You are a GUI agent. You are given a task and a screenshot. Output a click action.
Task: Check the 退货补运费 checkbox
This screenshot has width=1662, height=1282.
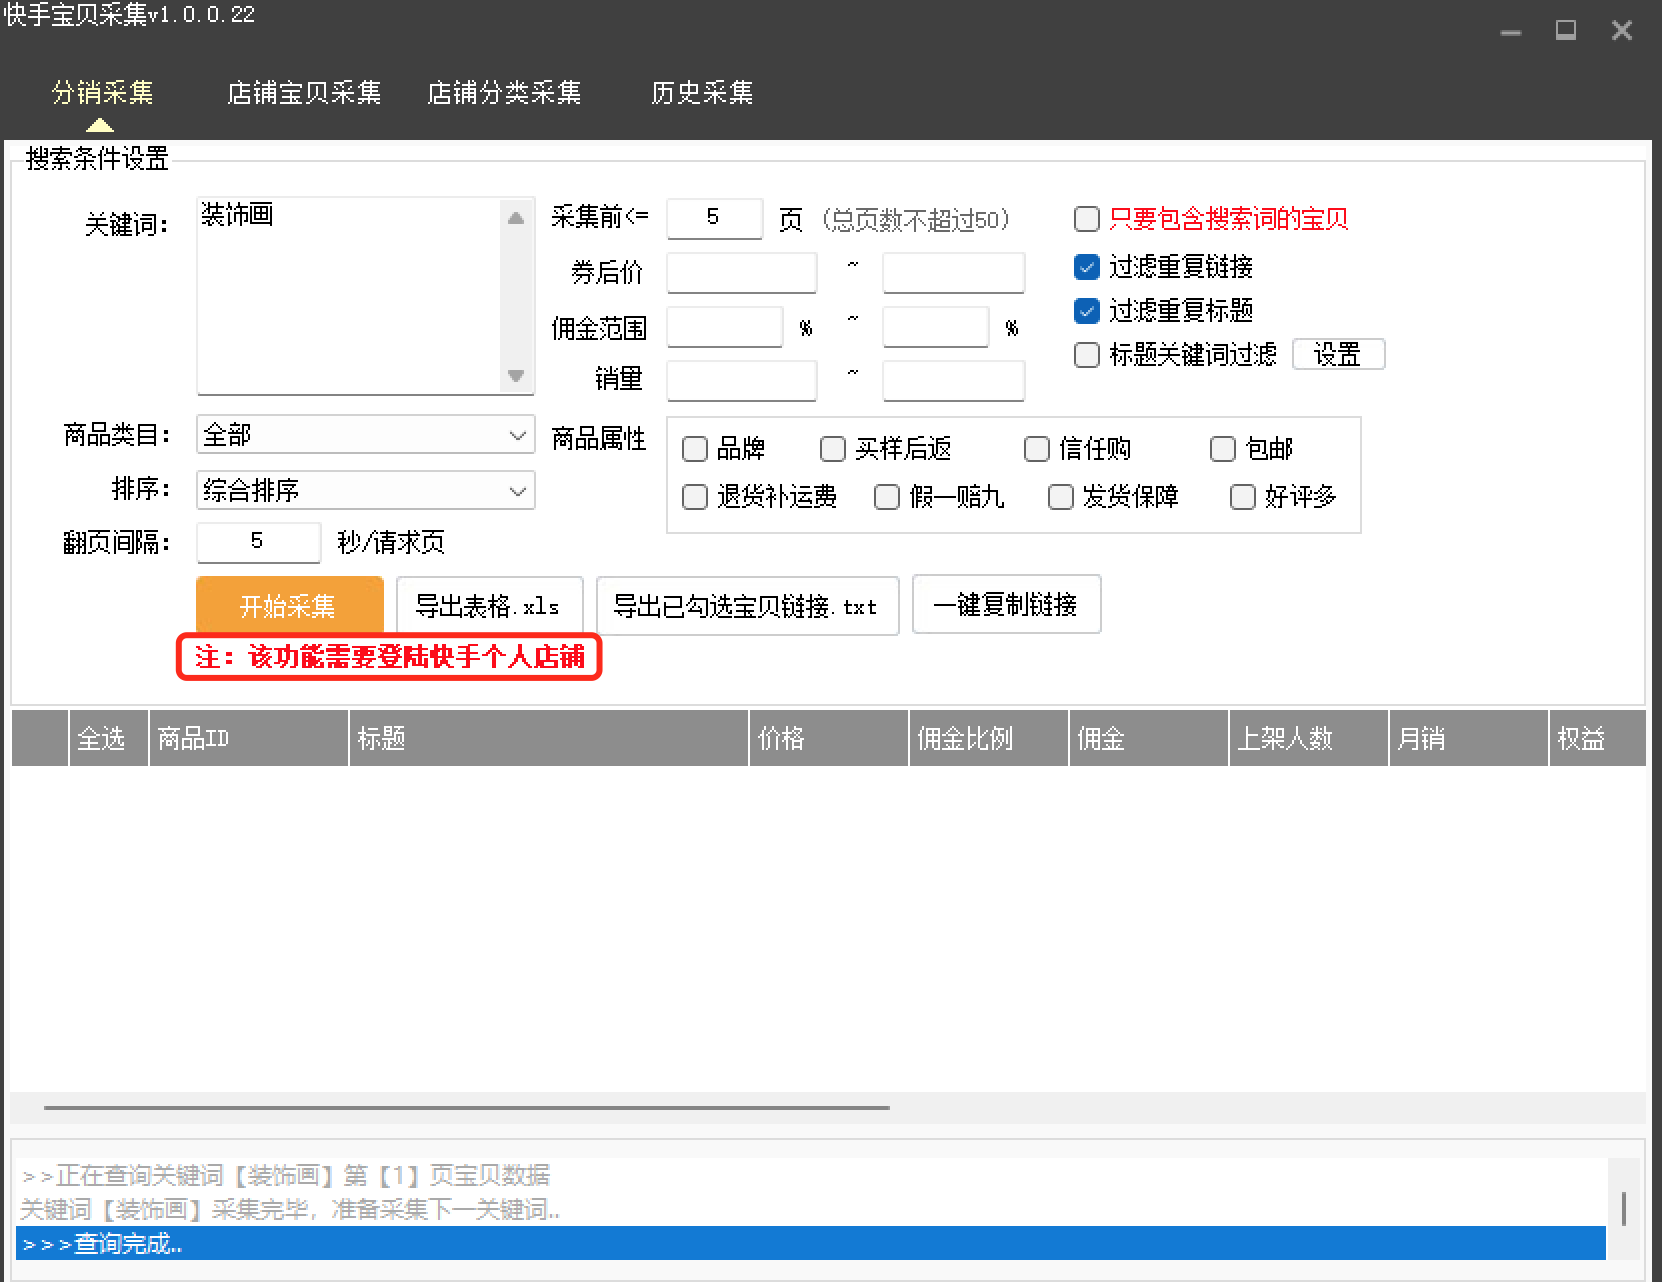694,497
